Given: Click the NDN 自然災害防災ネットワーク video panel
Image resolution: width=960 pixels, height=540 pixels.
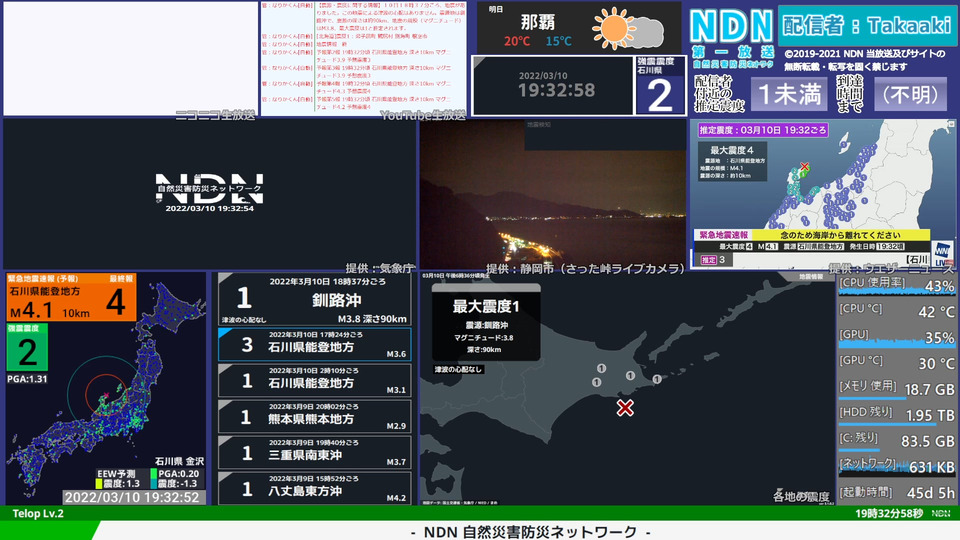Looking at the screenshot, I should point(209,194).
